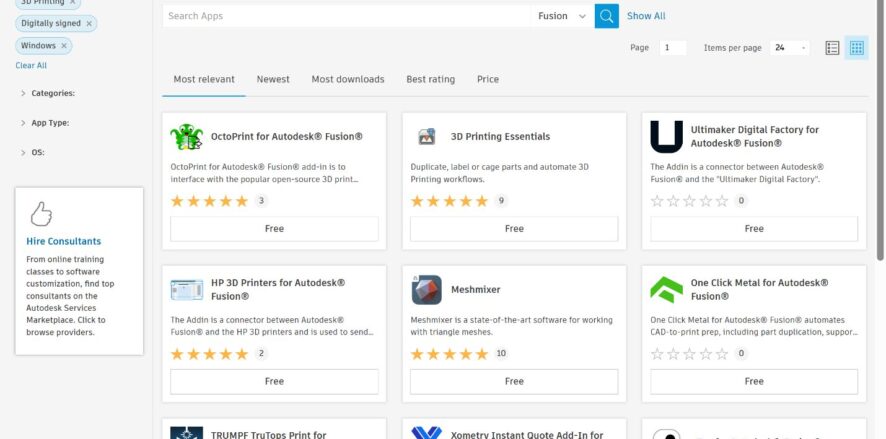Open HP 3D Printers app title
The width and height of the screenshot is (886, 439).
pyautogui.click(x=278, y=290)
